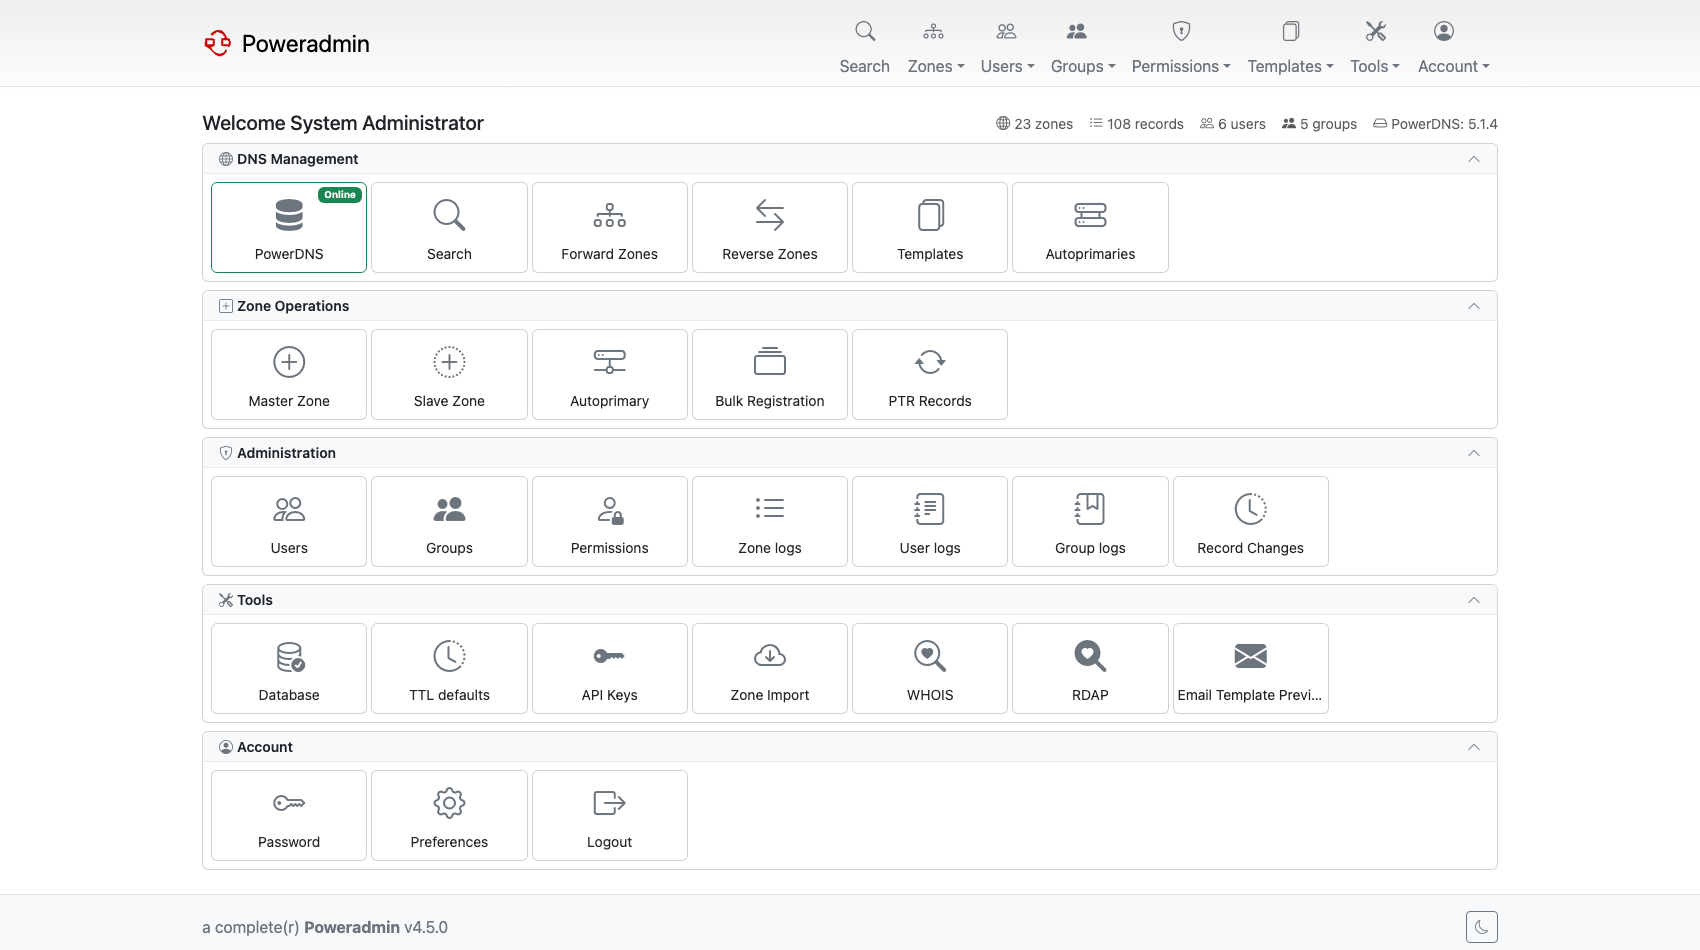1700x950 pixels.
Task: Collapse the Account section
Action: tap(1473, 747)
